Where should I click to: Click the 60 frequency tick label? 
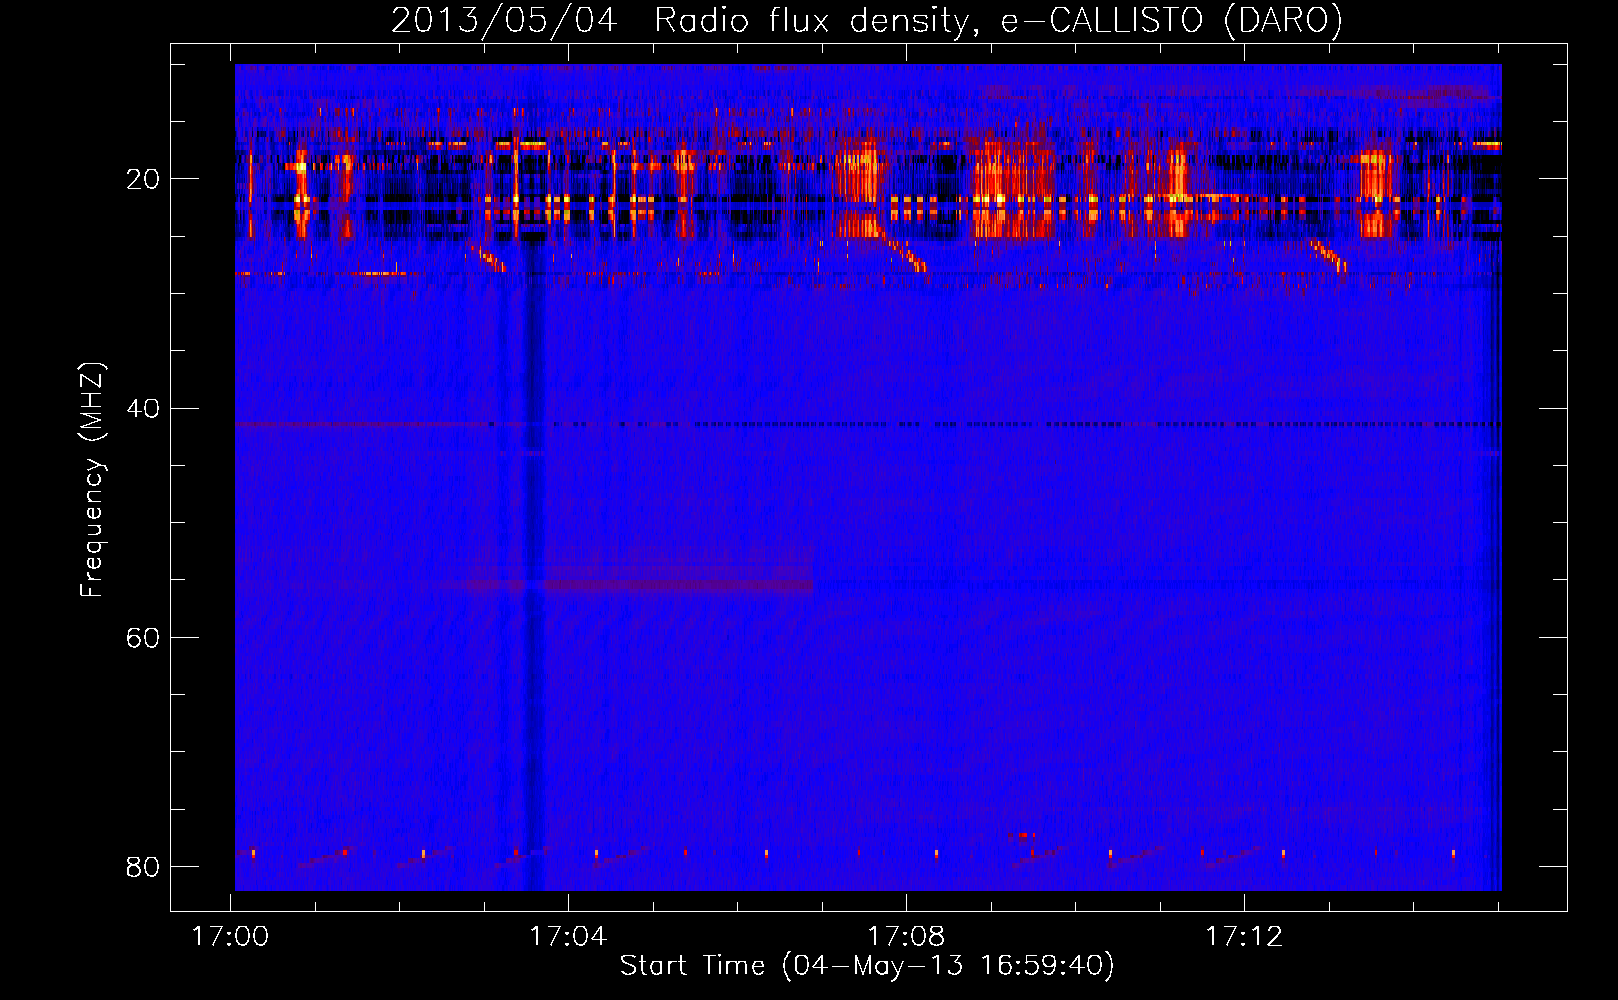[x=142, y=637]
